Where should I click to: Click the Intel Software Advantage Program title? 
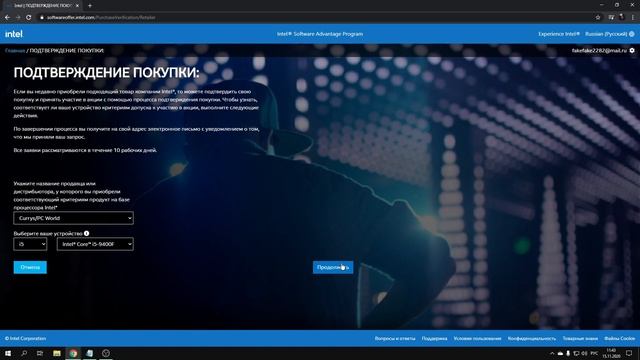pos(320,34)
